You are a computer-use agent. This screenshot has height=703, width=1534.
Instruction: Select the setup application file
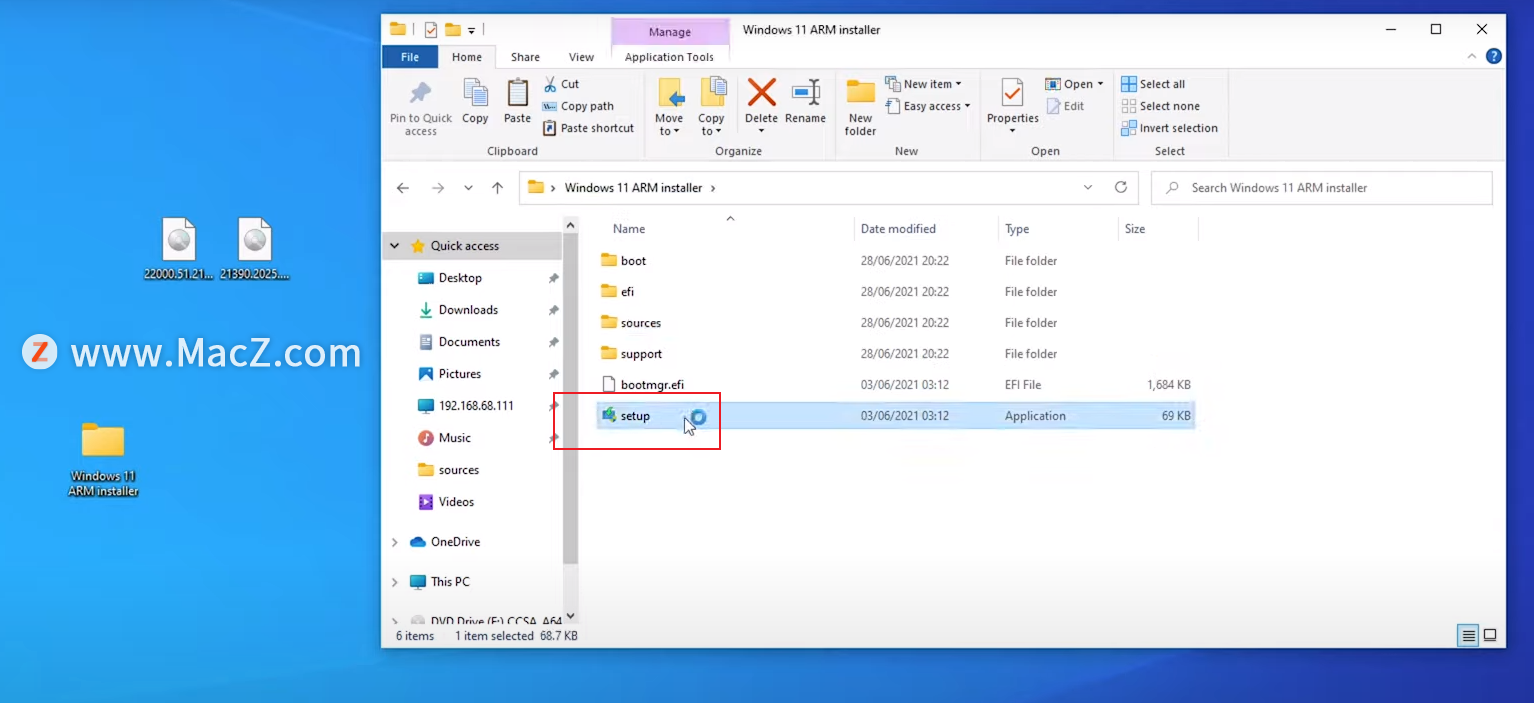tap(895, 416)
